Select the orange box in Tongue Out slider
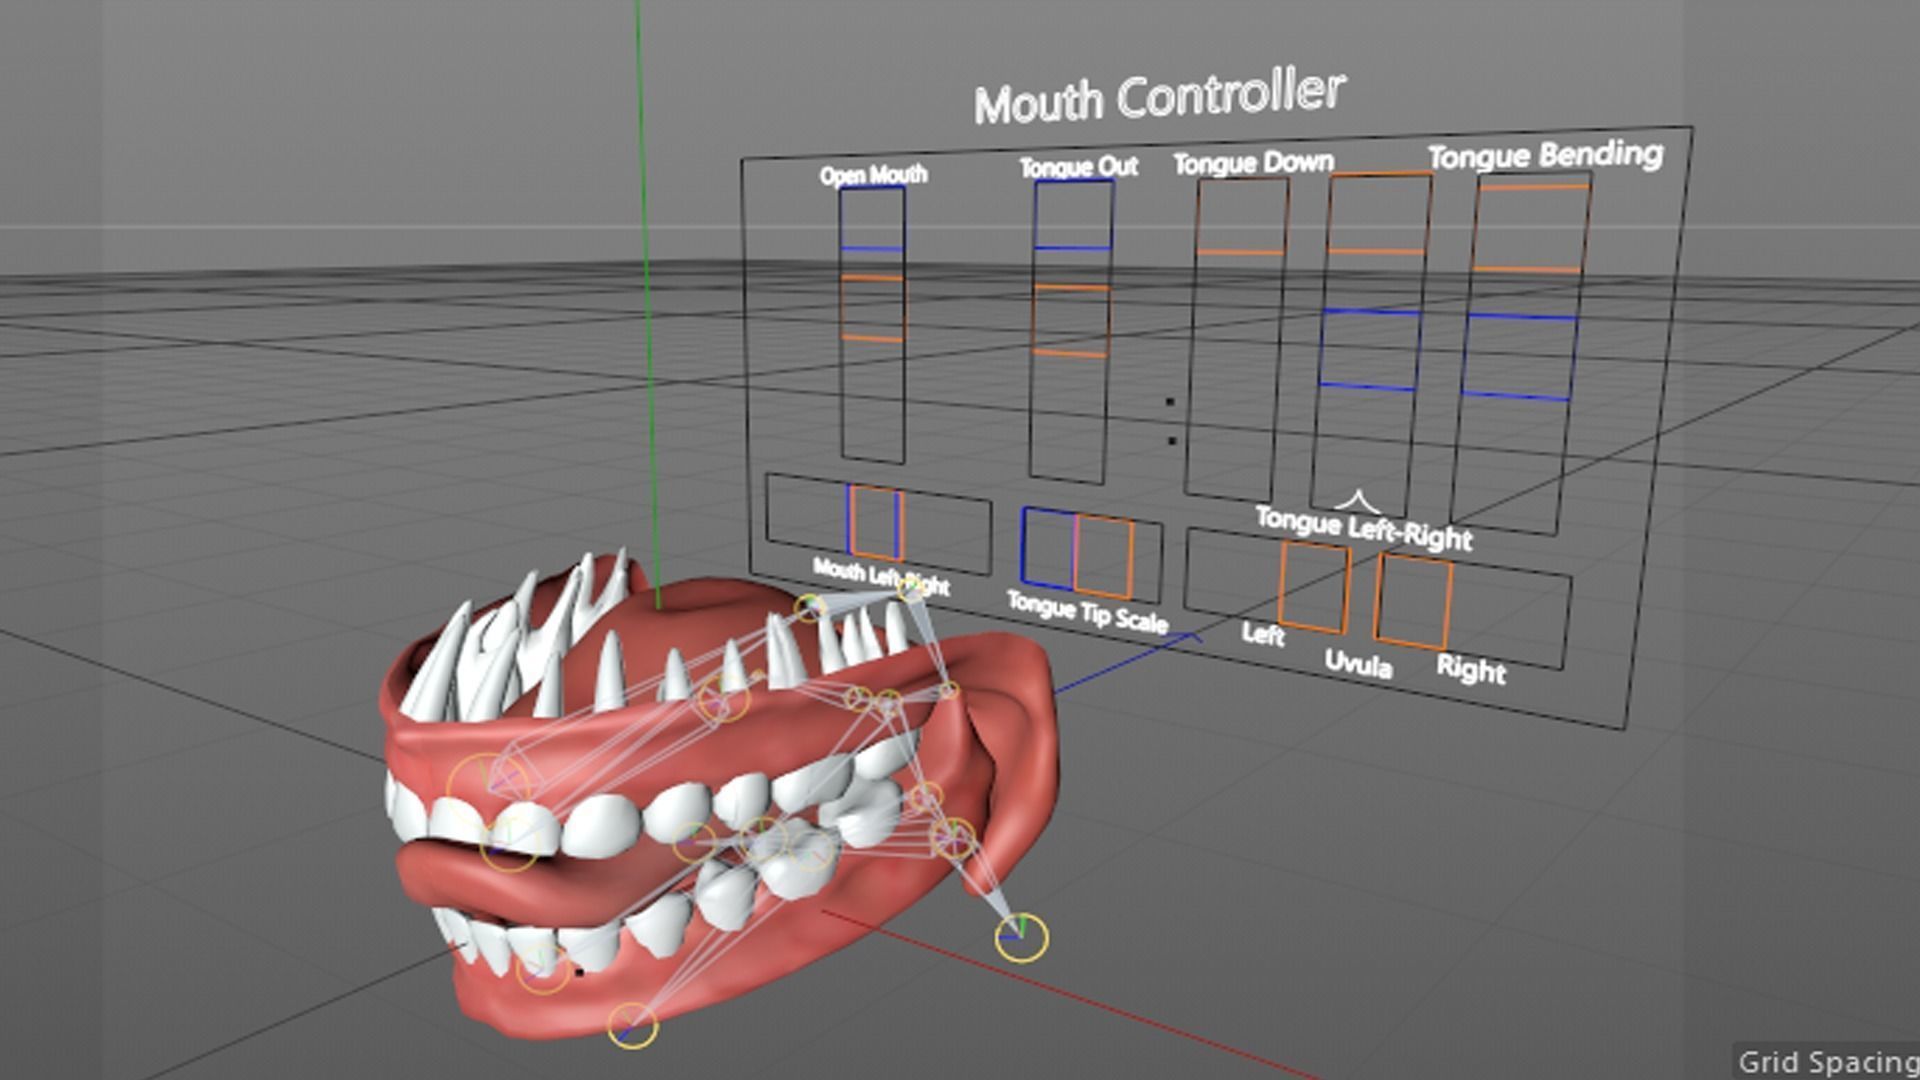This screenshot has height=1080, width=1920. (1071, 321)
